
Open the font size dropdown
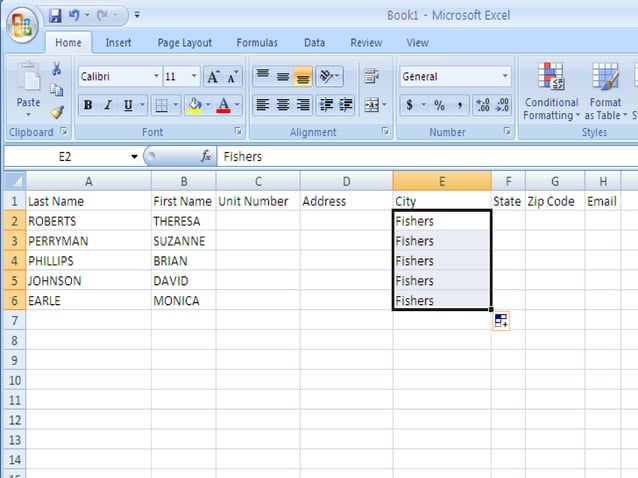[x=194, y=76]
